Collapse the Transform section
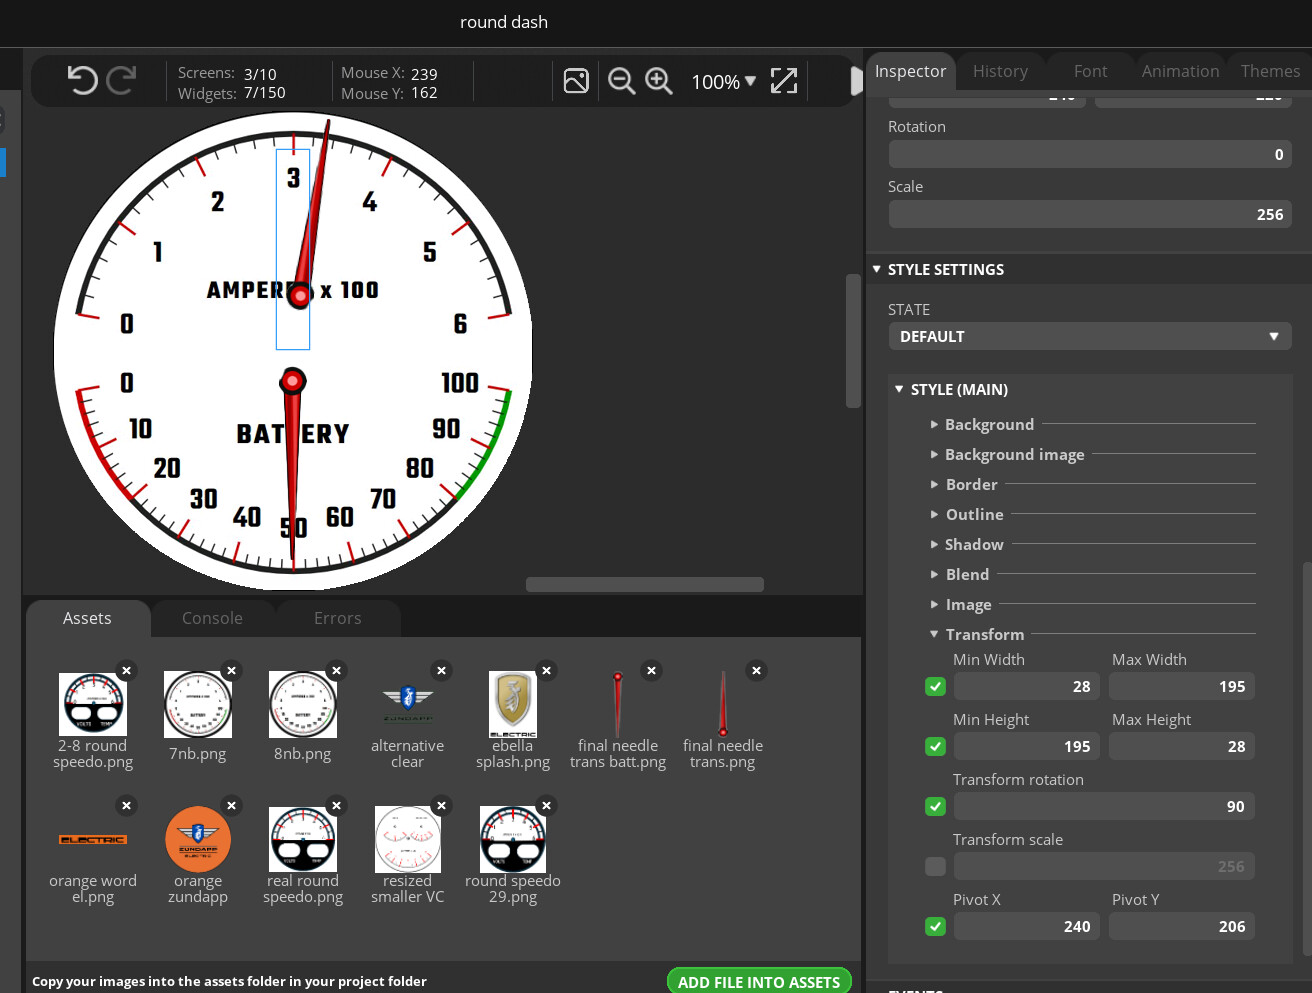 984,635
